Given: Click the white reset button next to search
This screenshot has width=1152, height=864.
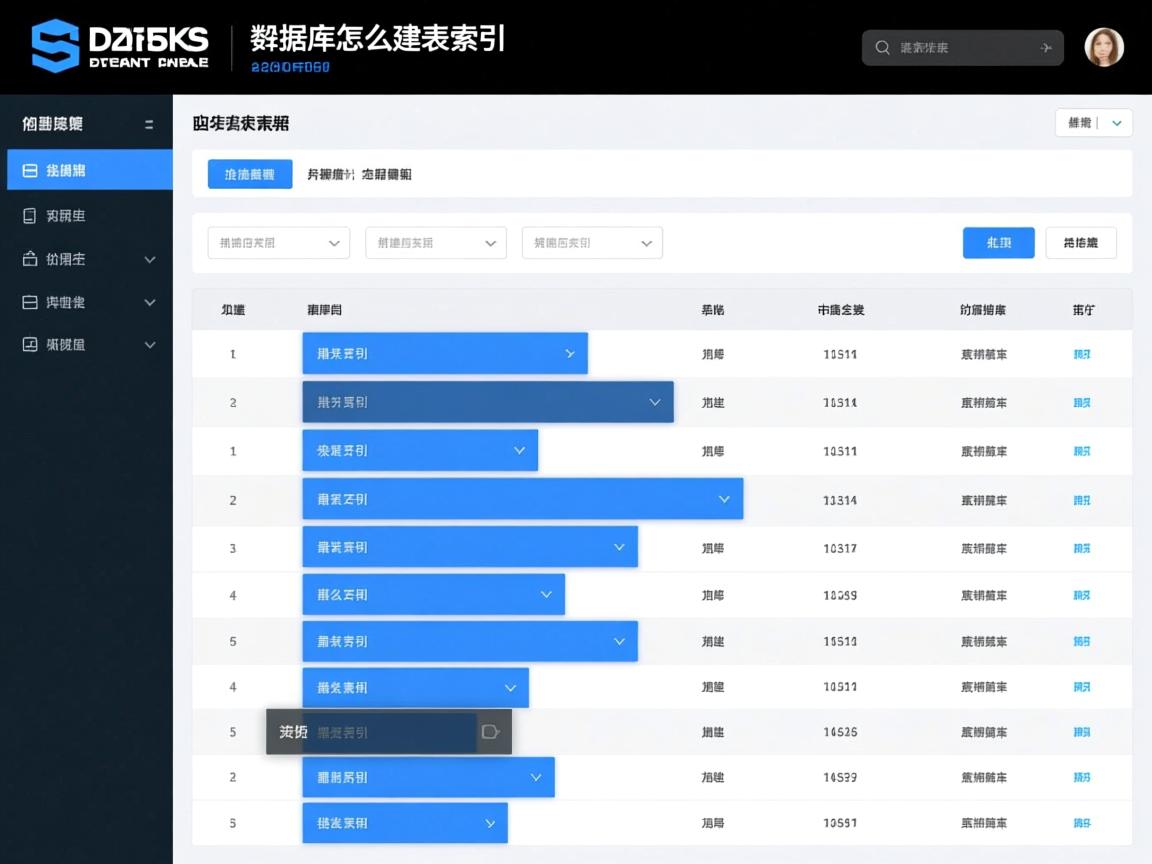Looking at the screenshot, I should pos(1081,242).
